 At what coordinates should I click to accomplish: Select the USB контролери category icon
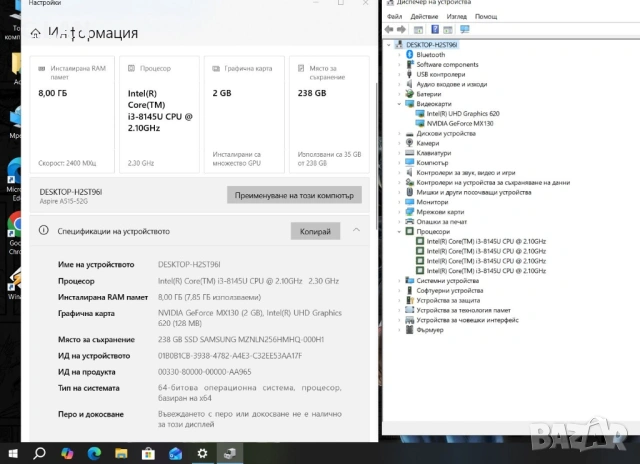coord(409,74)
